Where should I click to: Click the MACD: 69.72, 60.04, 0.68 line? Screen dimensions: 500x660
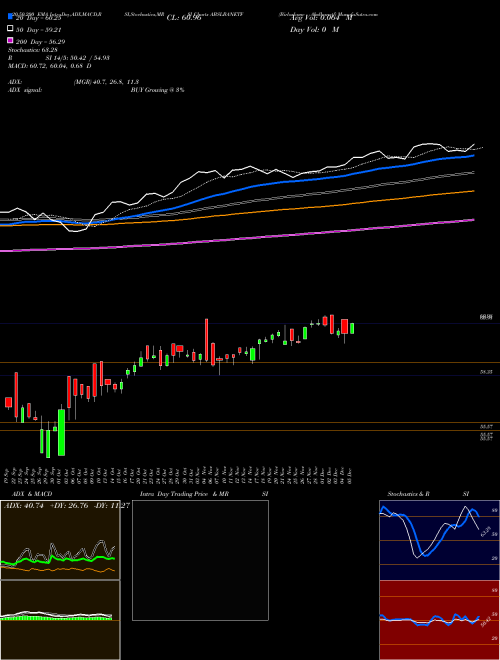(50, 66)
